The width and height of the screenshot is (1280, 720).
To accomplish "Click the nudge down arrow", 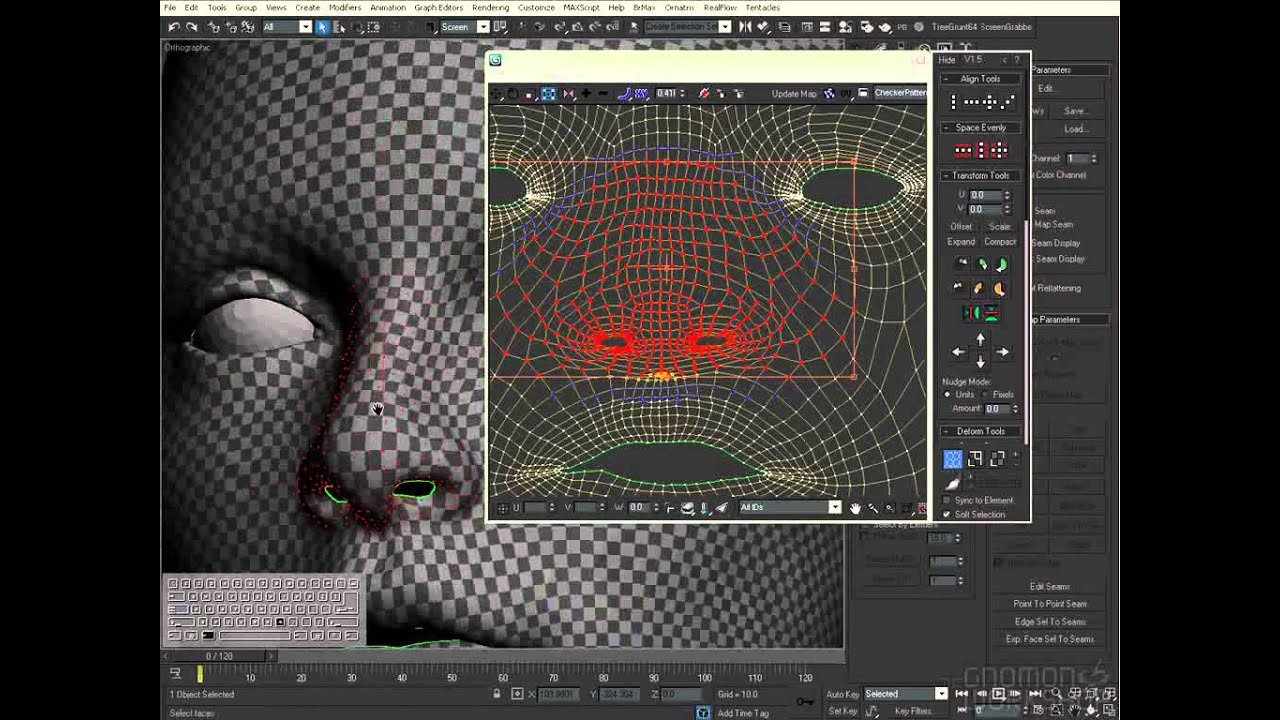I will point(980,362).
